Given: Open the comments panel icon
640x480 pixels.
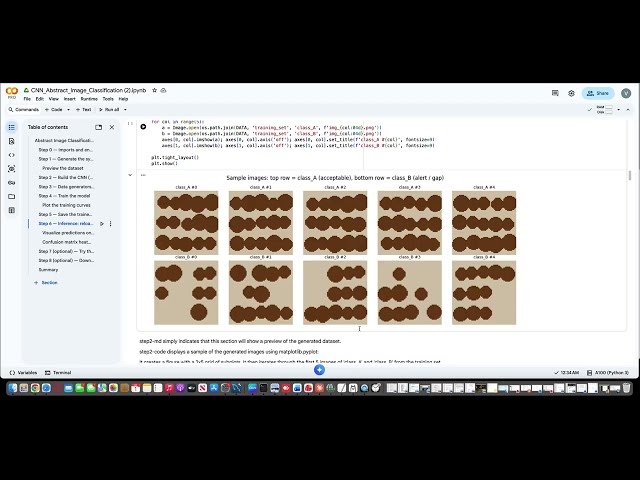Looking at the screenshot, I should (x=555, y=93).
